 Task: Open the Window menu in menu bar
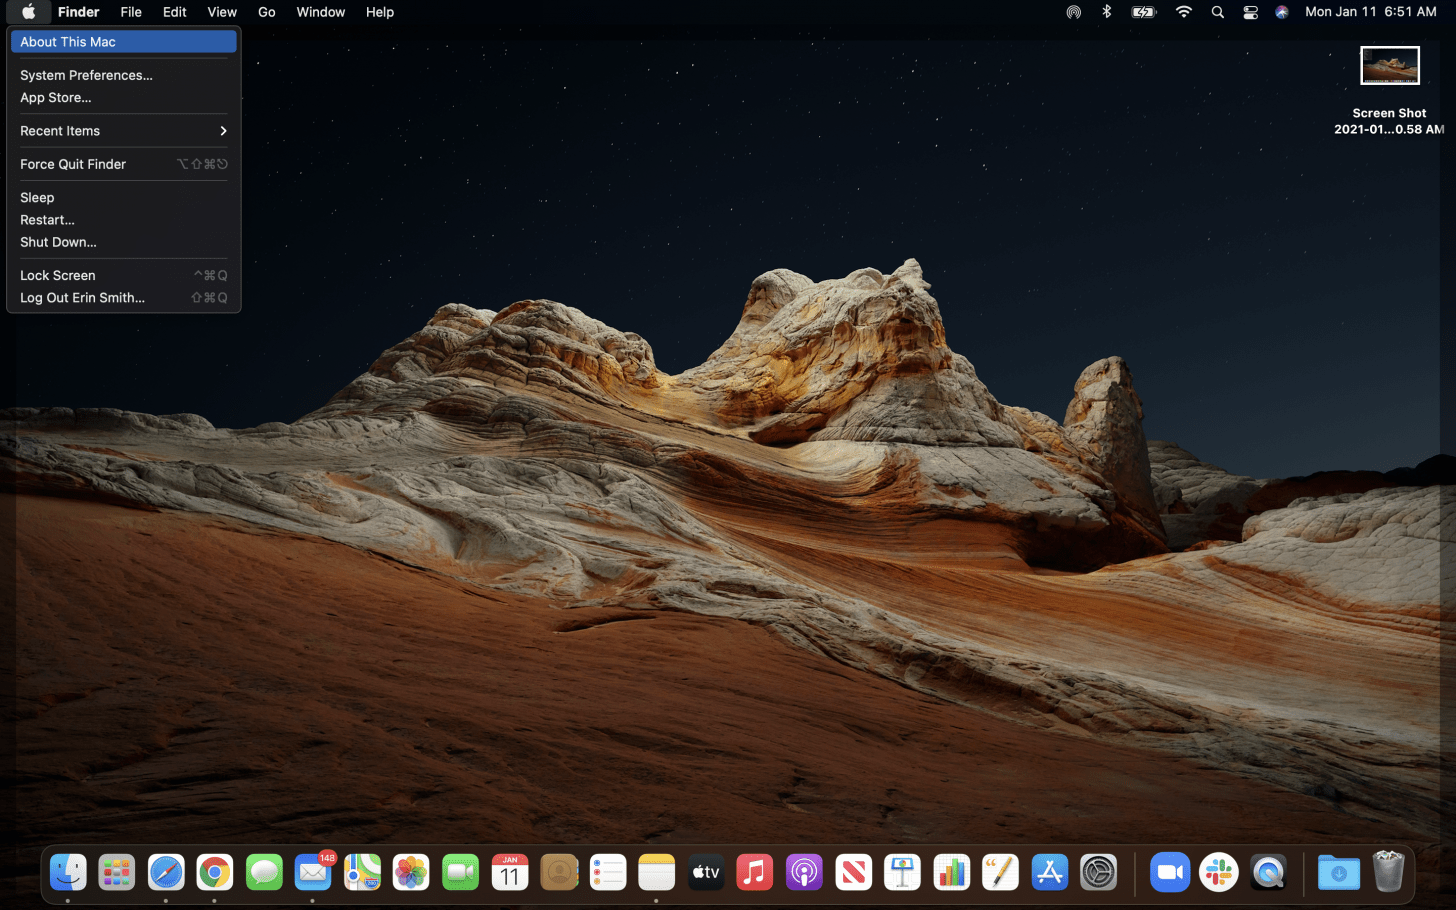click(x=320, y=12)
